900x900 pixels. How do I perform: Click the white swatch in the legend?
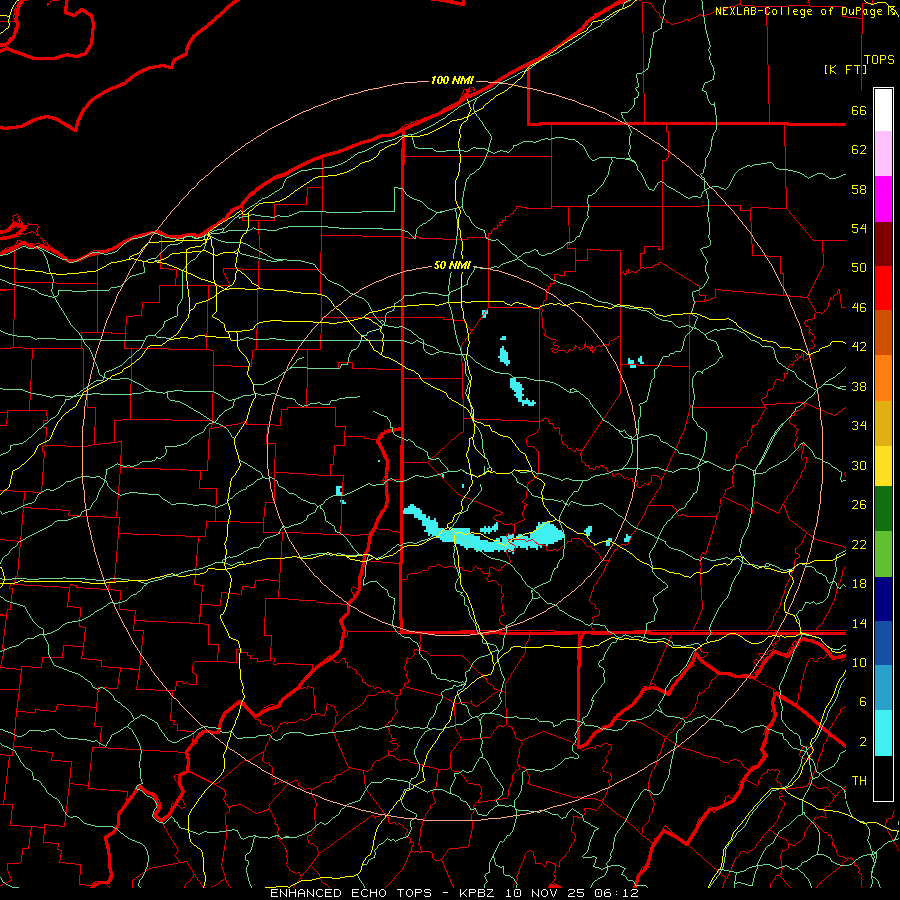pyautogui.click(x=883, y=110)
